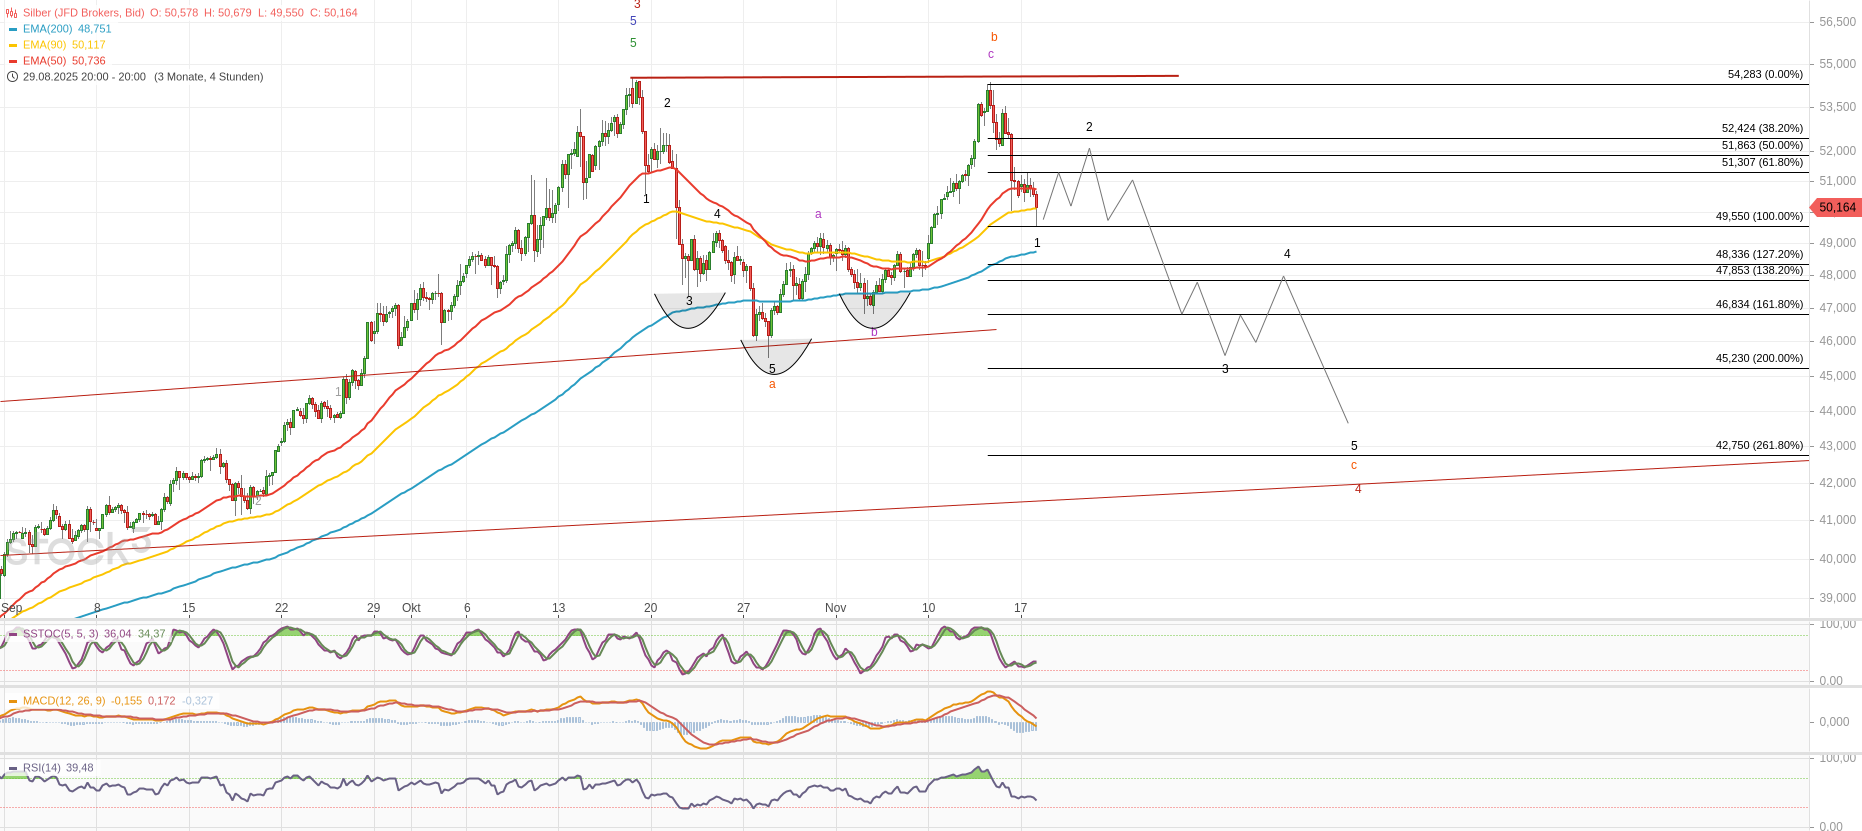The height and width of the screenshot is (831, 1862).
Task: Select the Silber (JFD Brokers, Bid) title
Action: tap(83, 13)
